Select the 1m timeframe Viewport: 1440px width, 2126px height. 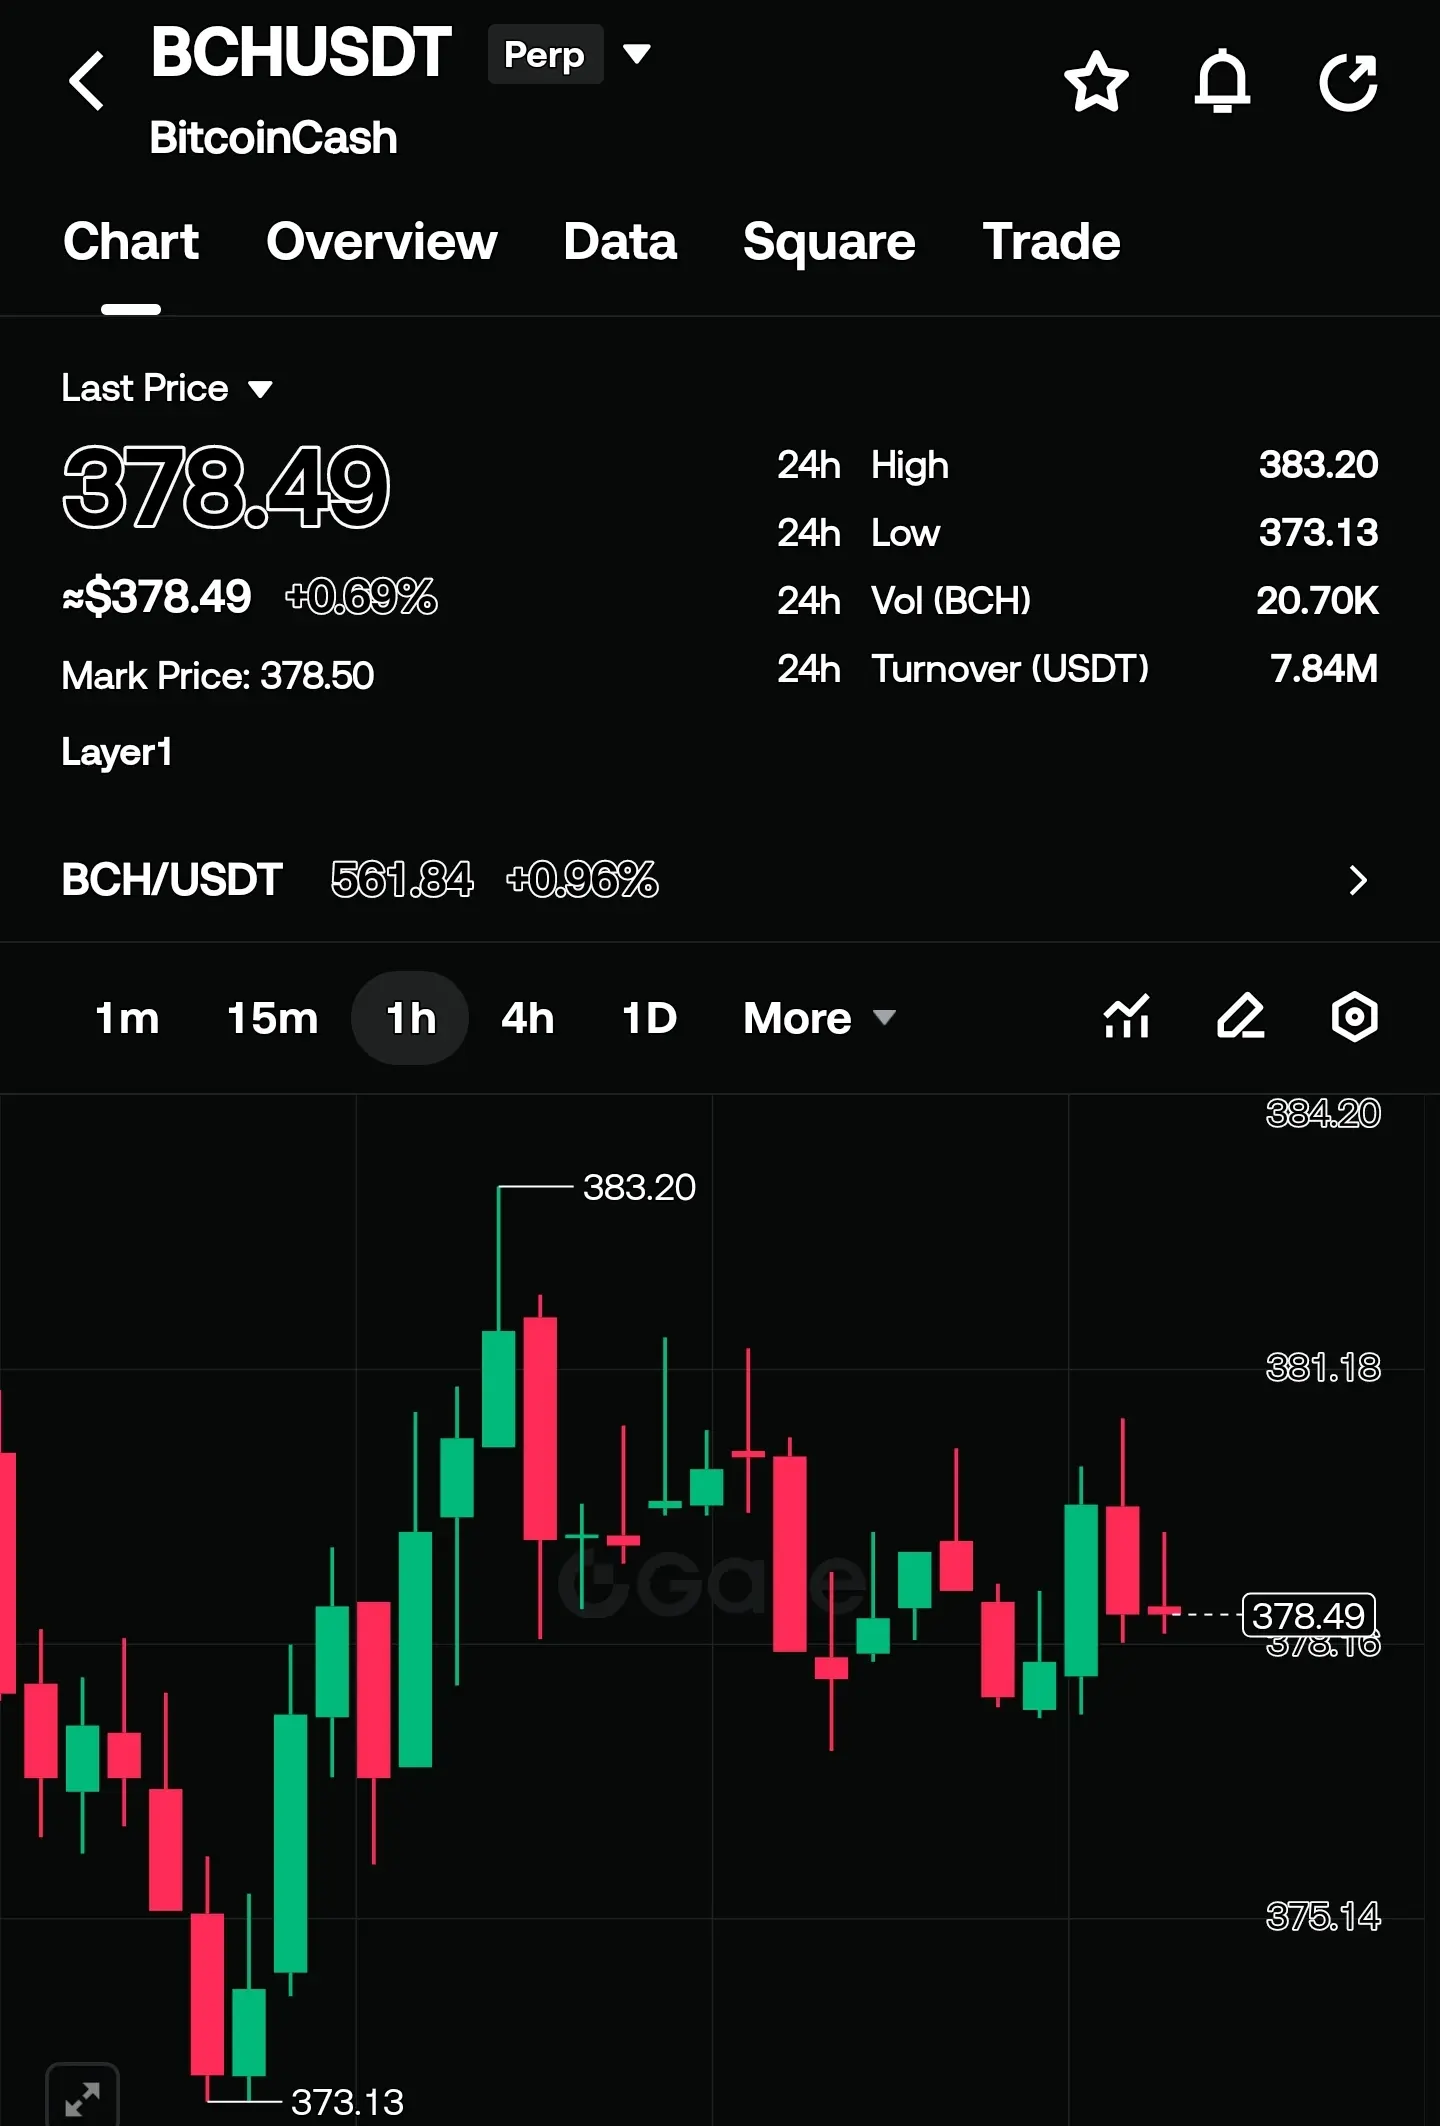(127, 1018)
